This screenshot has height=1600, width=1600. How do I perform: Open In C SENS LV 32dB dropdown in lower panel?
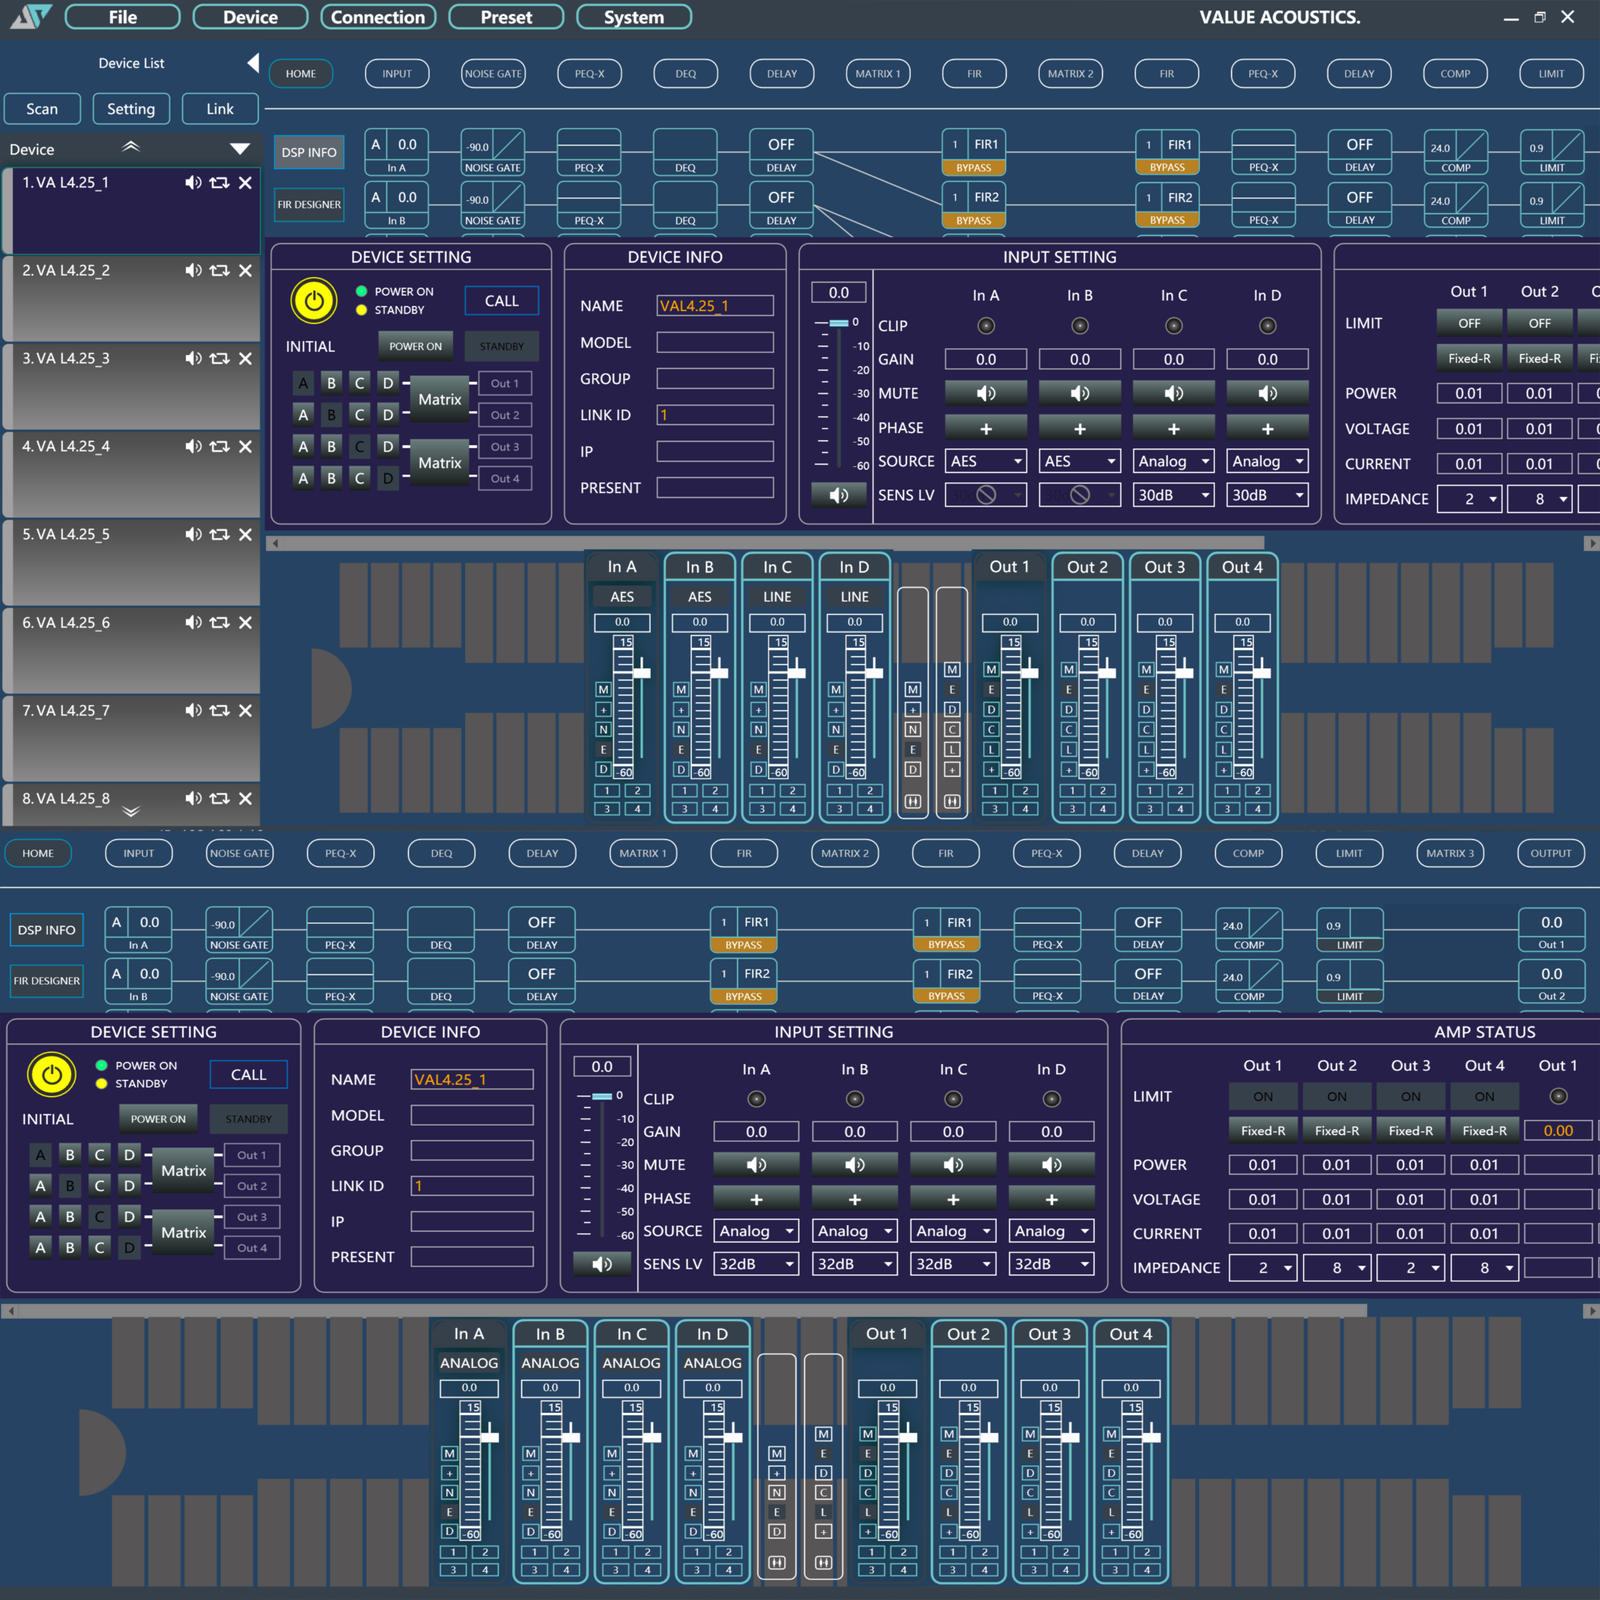953,1264
